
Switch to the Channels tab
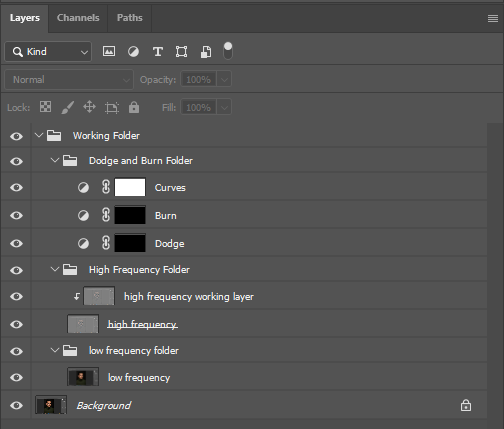tap(78, 18)
